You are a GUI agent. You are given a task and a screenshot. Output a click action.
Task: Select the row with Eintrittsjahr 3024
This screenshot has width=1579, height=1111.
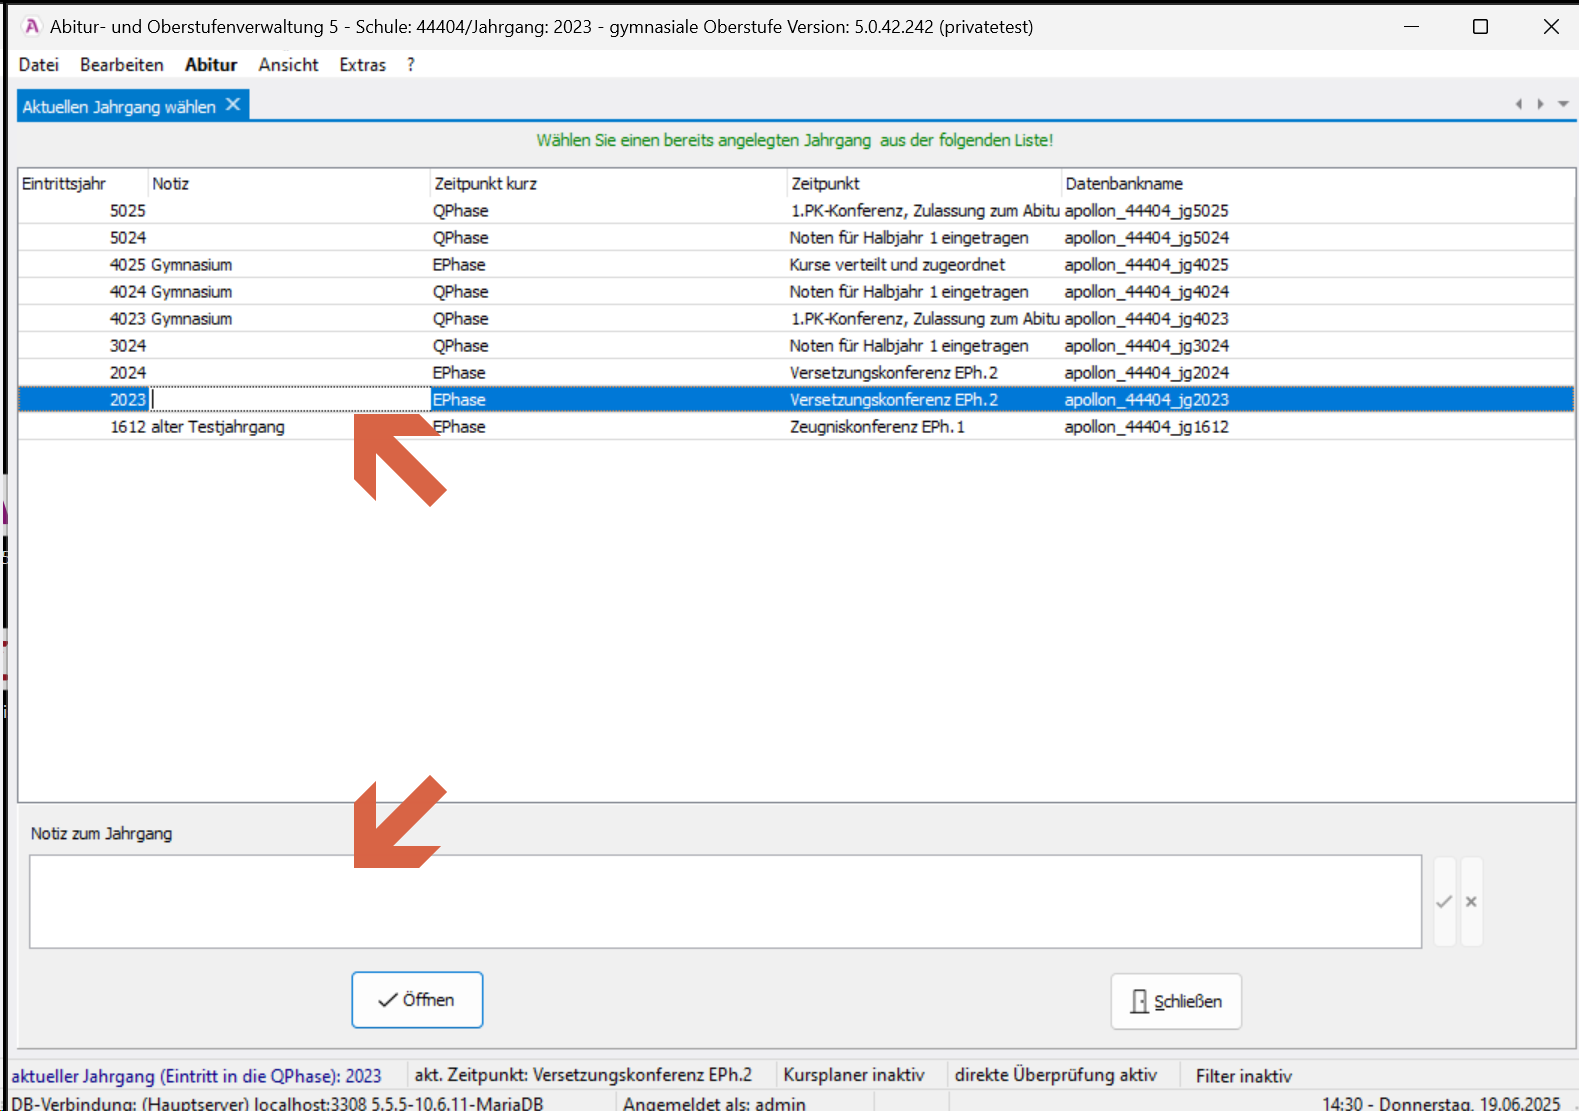[796, 346]
